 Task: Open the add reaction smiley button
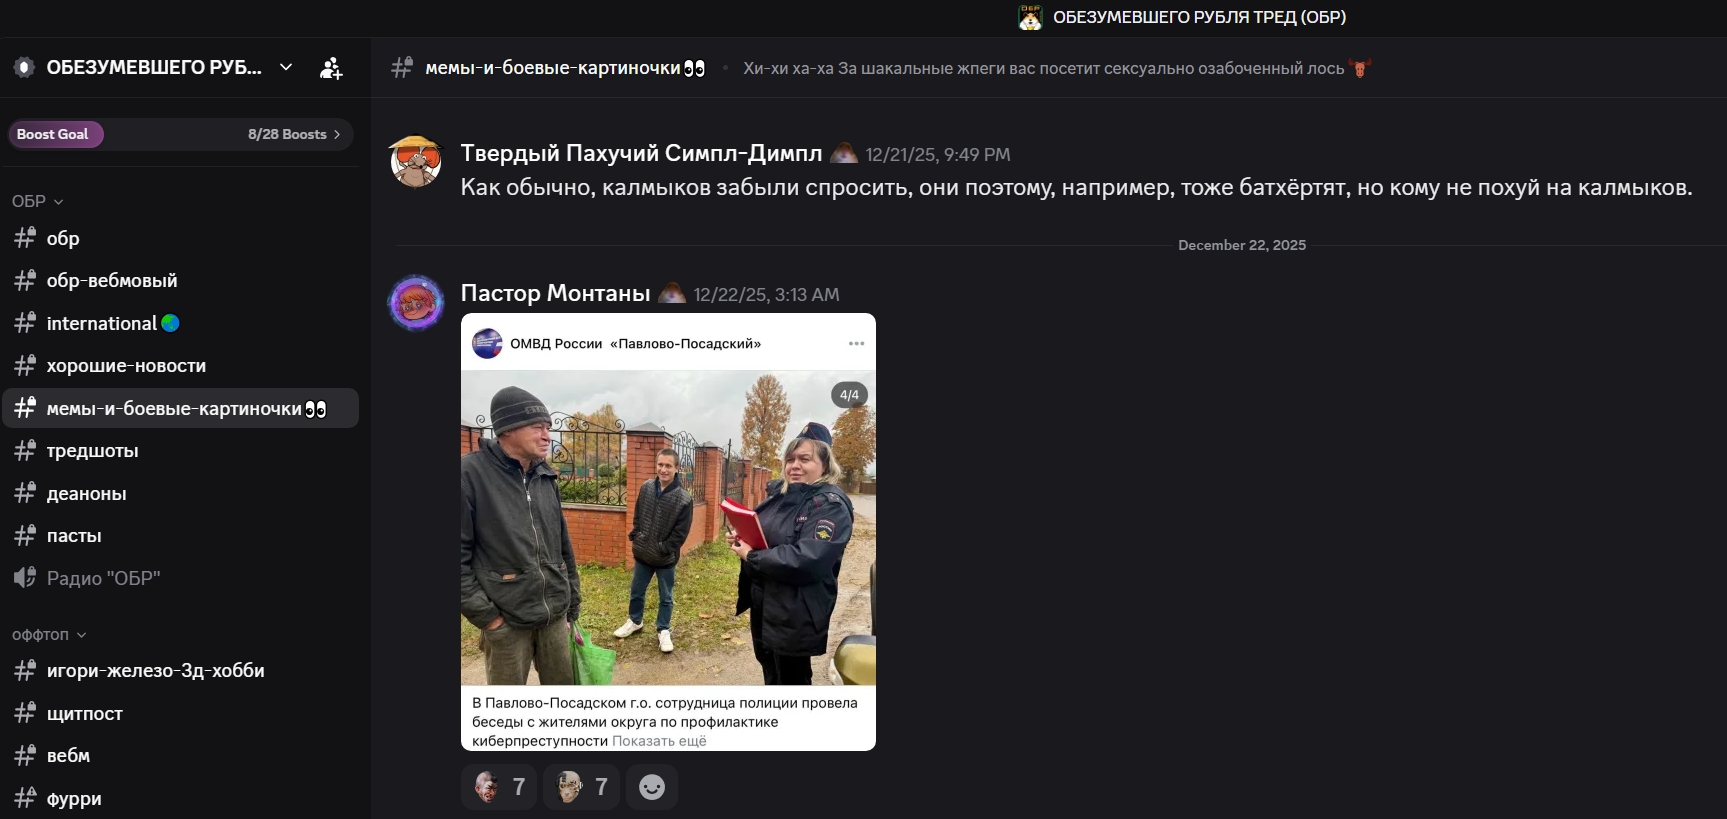pyautogui.click(x=652, y=787)
